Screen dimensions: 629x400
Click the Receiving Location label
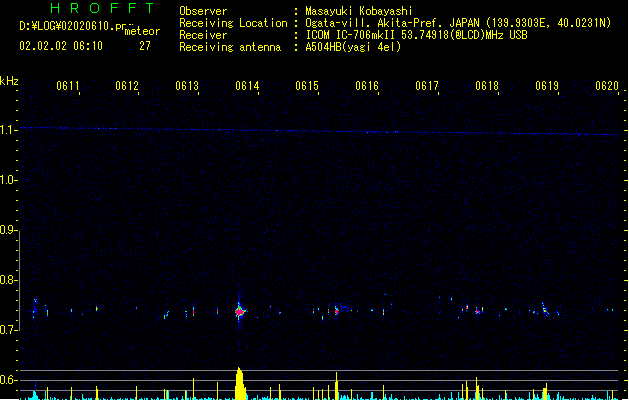point(233,23)
